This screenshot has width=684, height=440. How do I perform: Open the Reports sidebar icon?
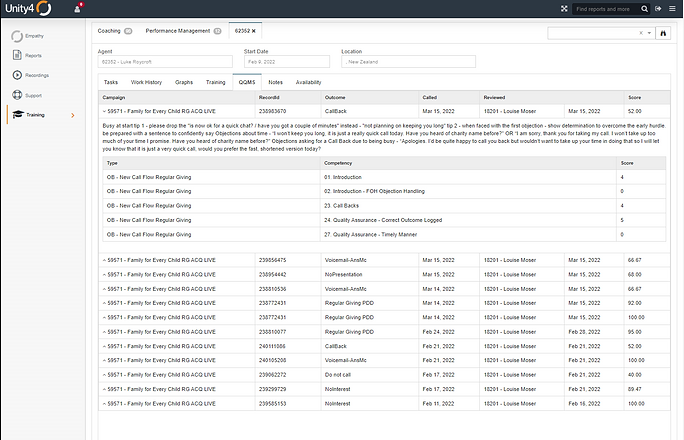[x=17, y=55]
